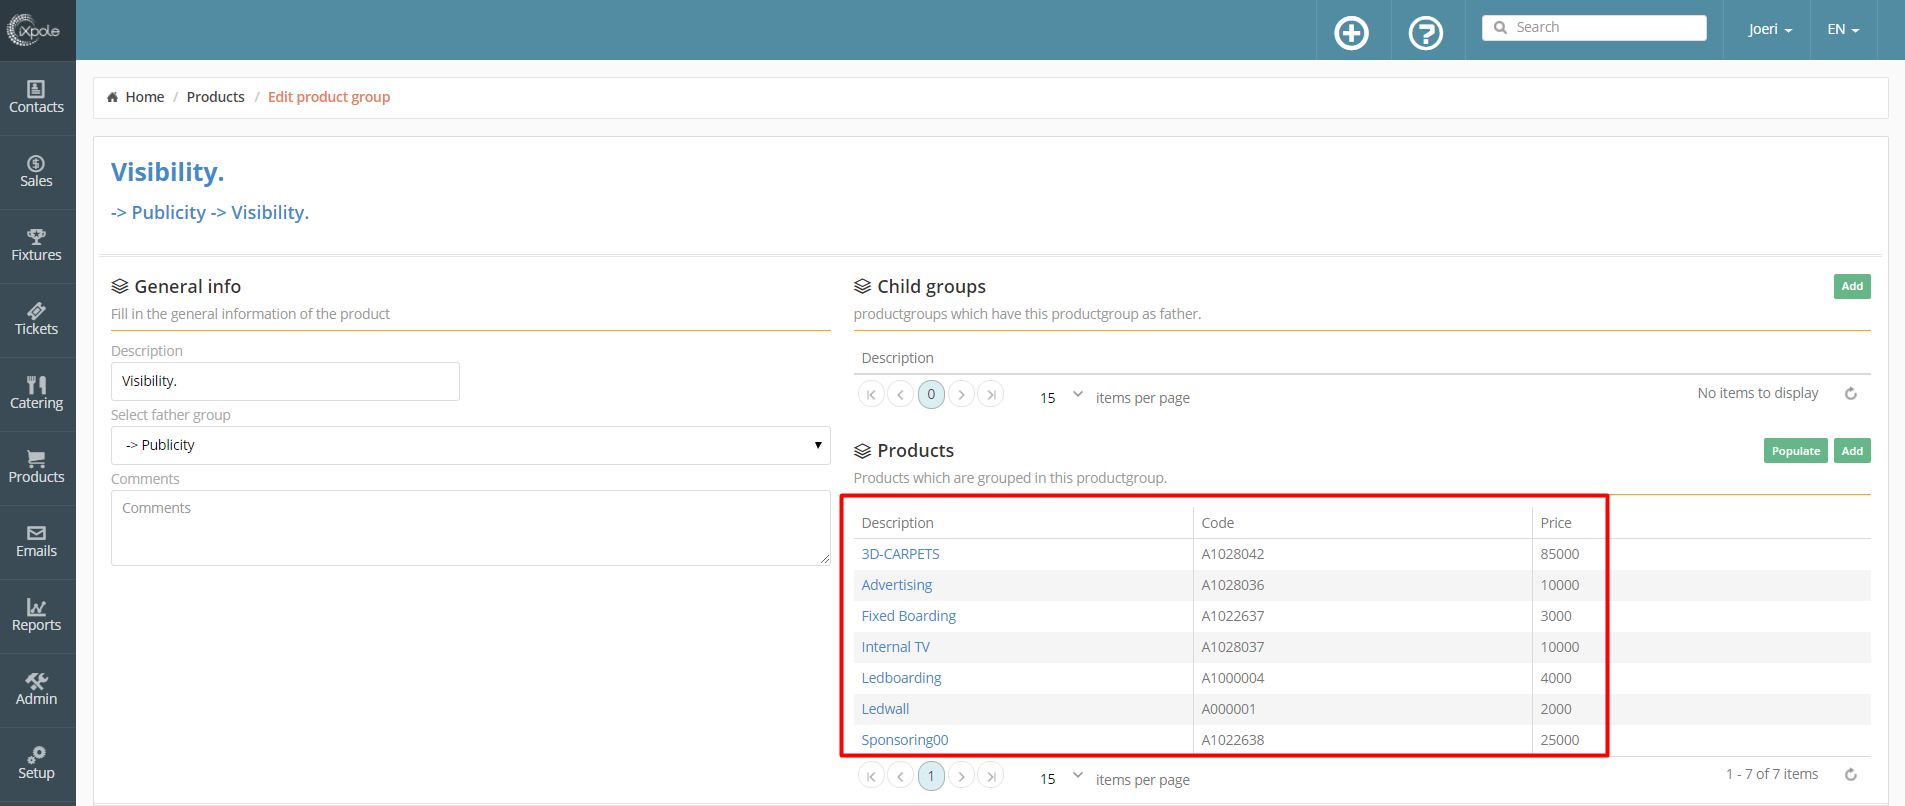Open the Reports sidebar section
Image resolution: width=1905 pixels, height=806 pixels.
tap(37, 616)
